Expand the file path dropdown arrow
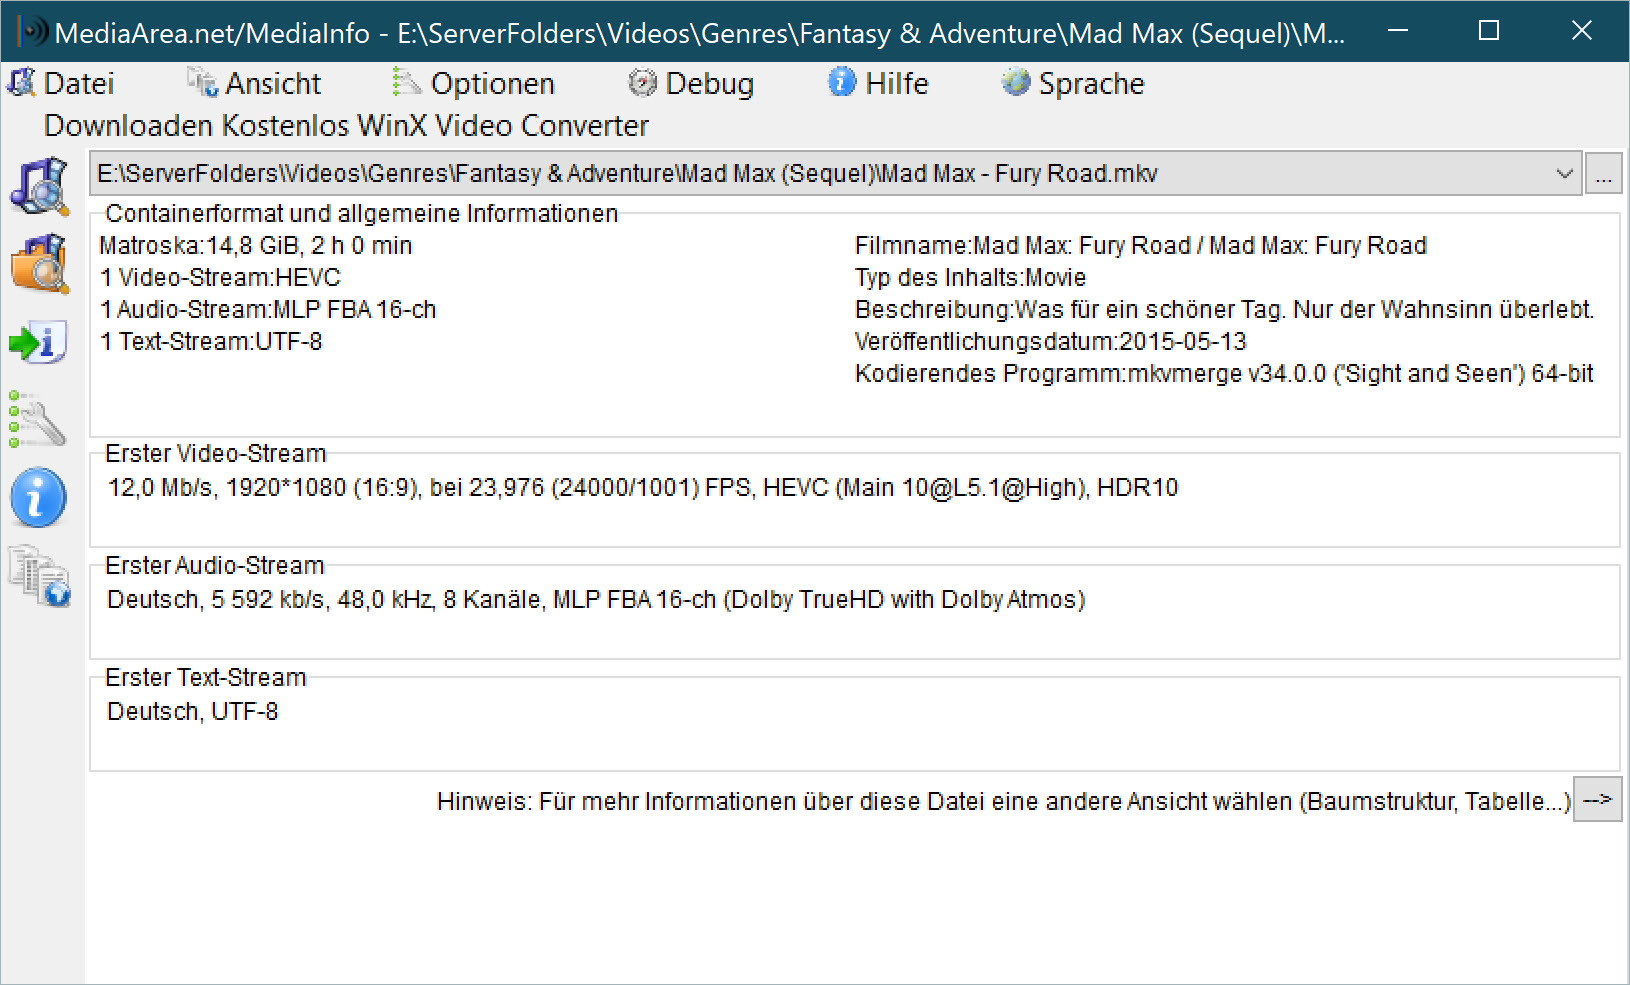This screenshot has height=985, width=1630. pyautogui.click(x=1565, y=174)
